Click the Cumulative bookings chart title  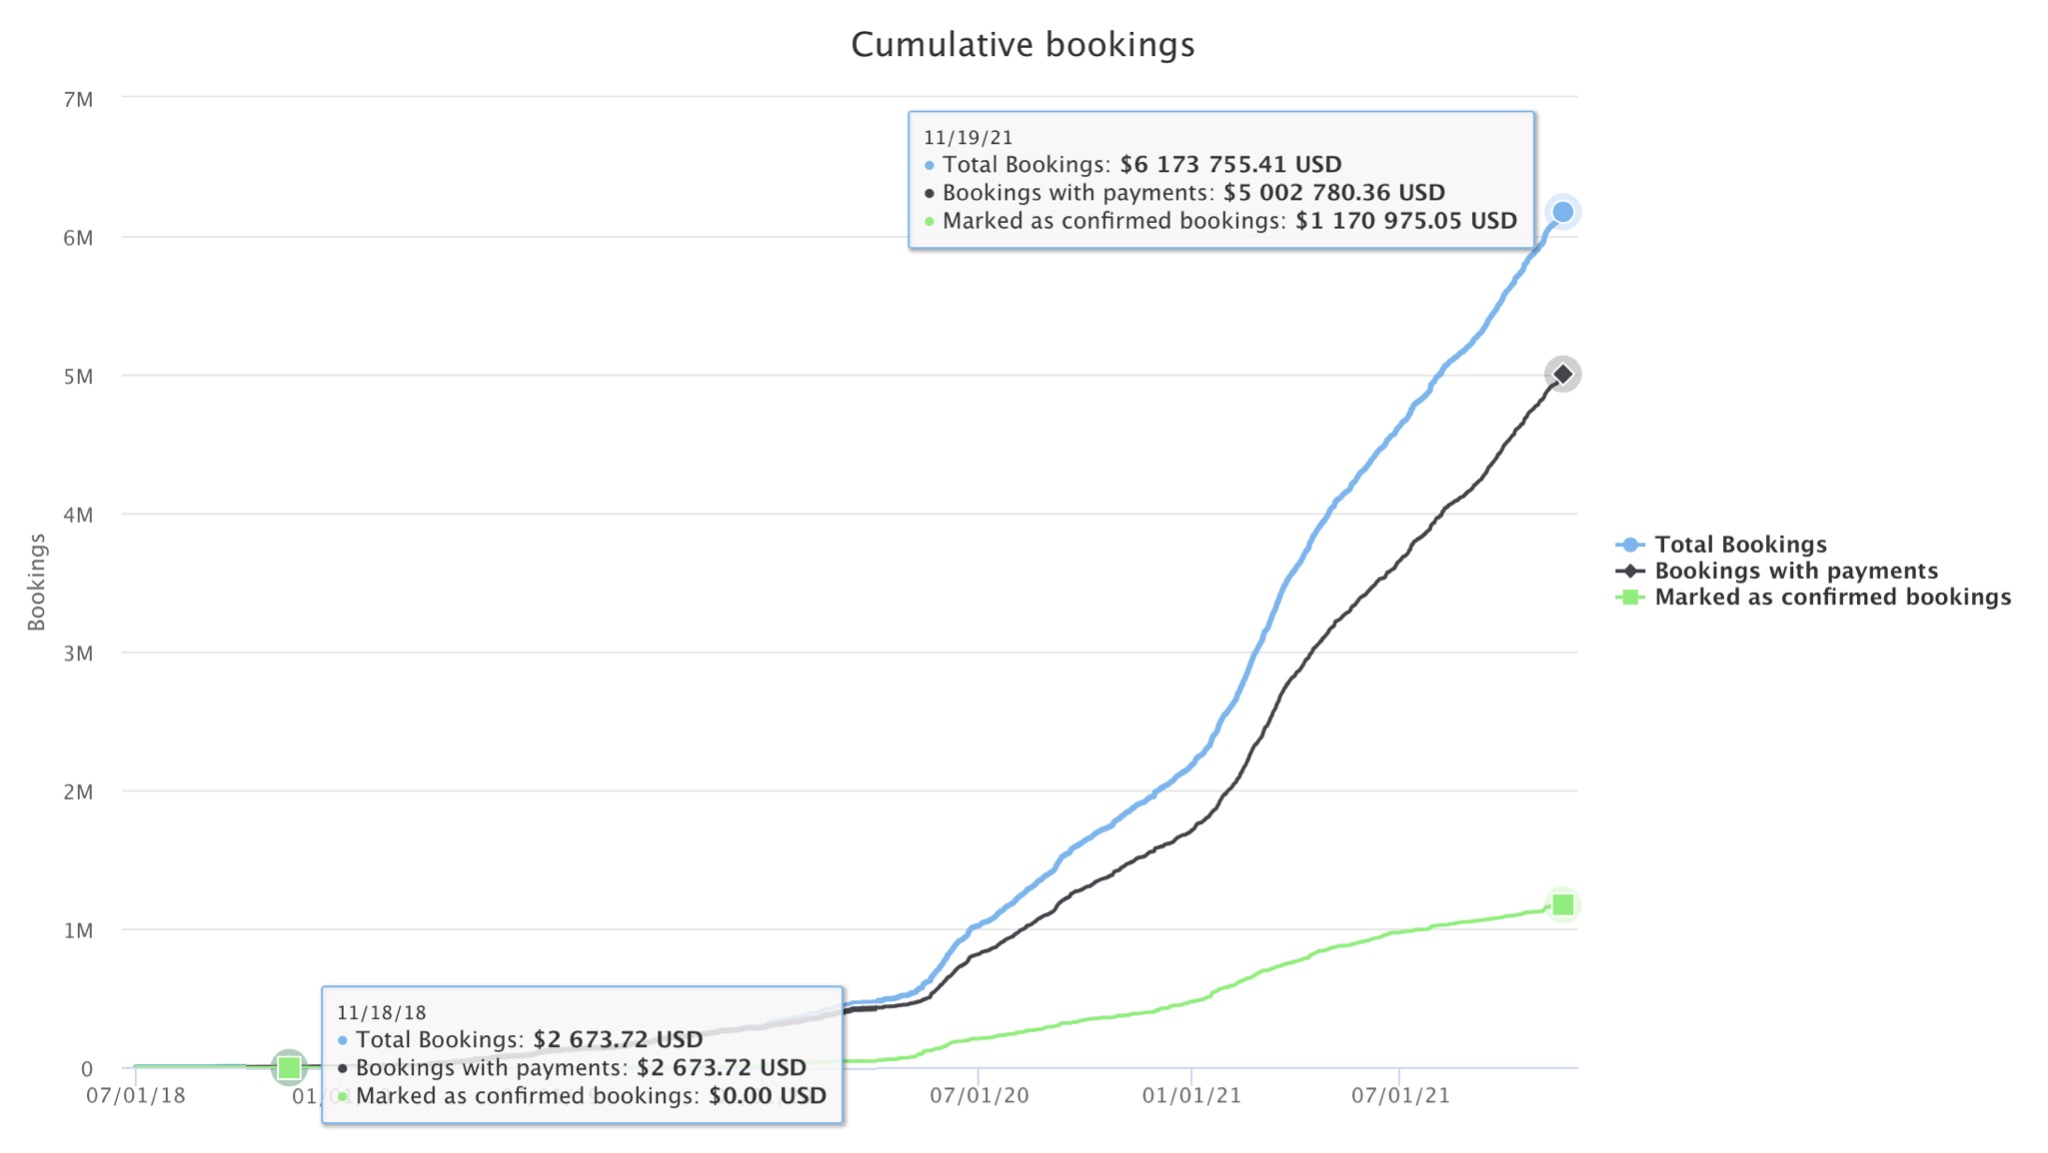pyautogui.click(x=1022, y=45)
